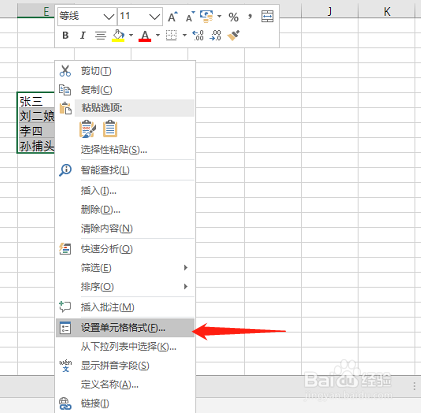Click the scissors cut icon
The width and height of the screenshot is (421, 413).
[x=65, y=71]
